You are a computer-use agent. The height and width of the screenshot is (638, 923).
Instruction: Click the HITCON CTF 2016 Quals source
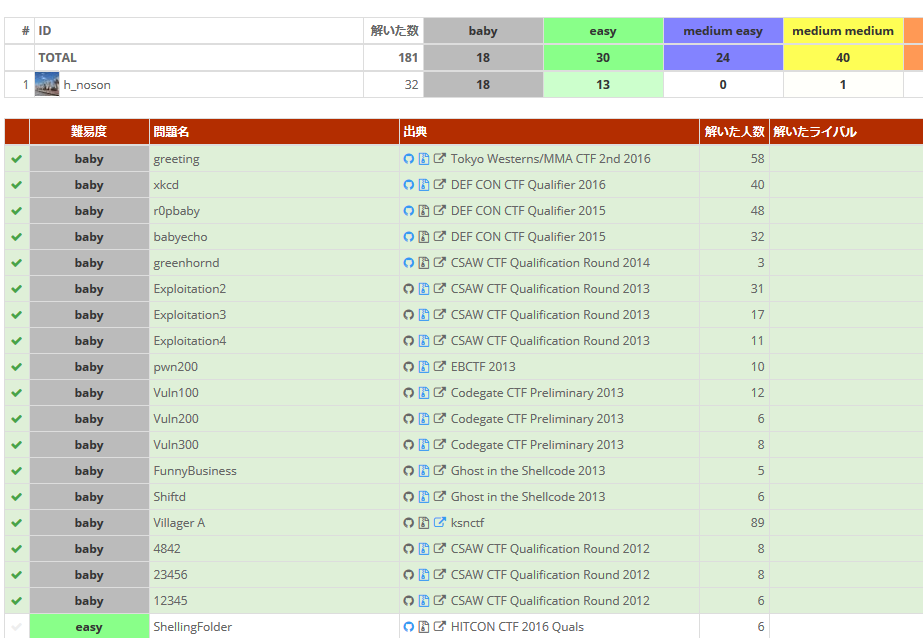(517, 627)
